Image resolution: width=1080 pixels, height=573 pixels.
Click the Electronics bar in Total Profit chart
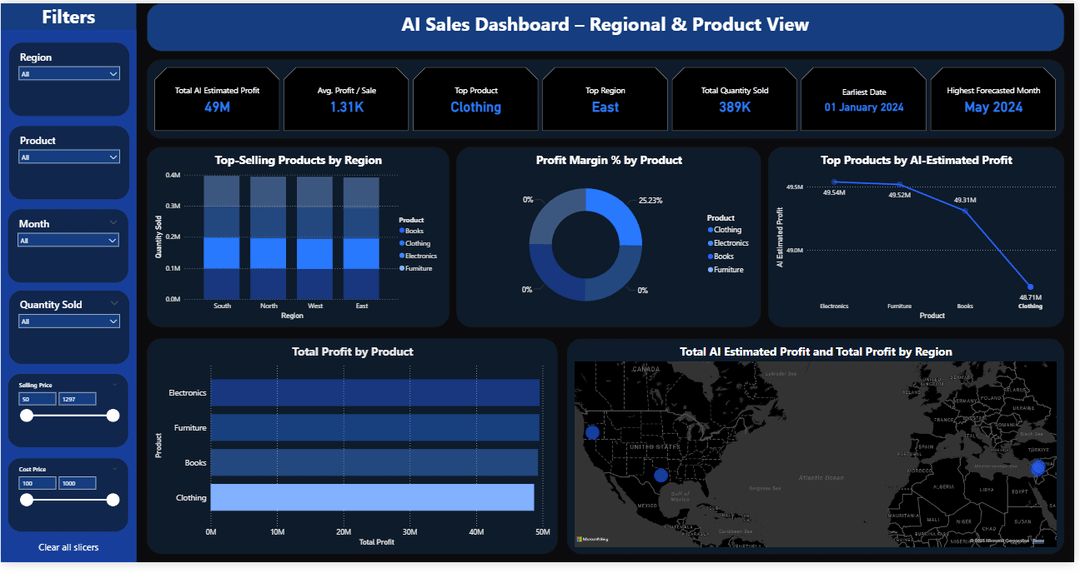375,393
